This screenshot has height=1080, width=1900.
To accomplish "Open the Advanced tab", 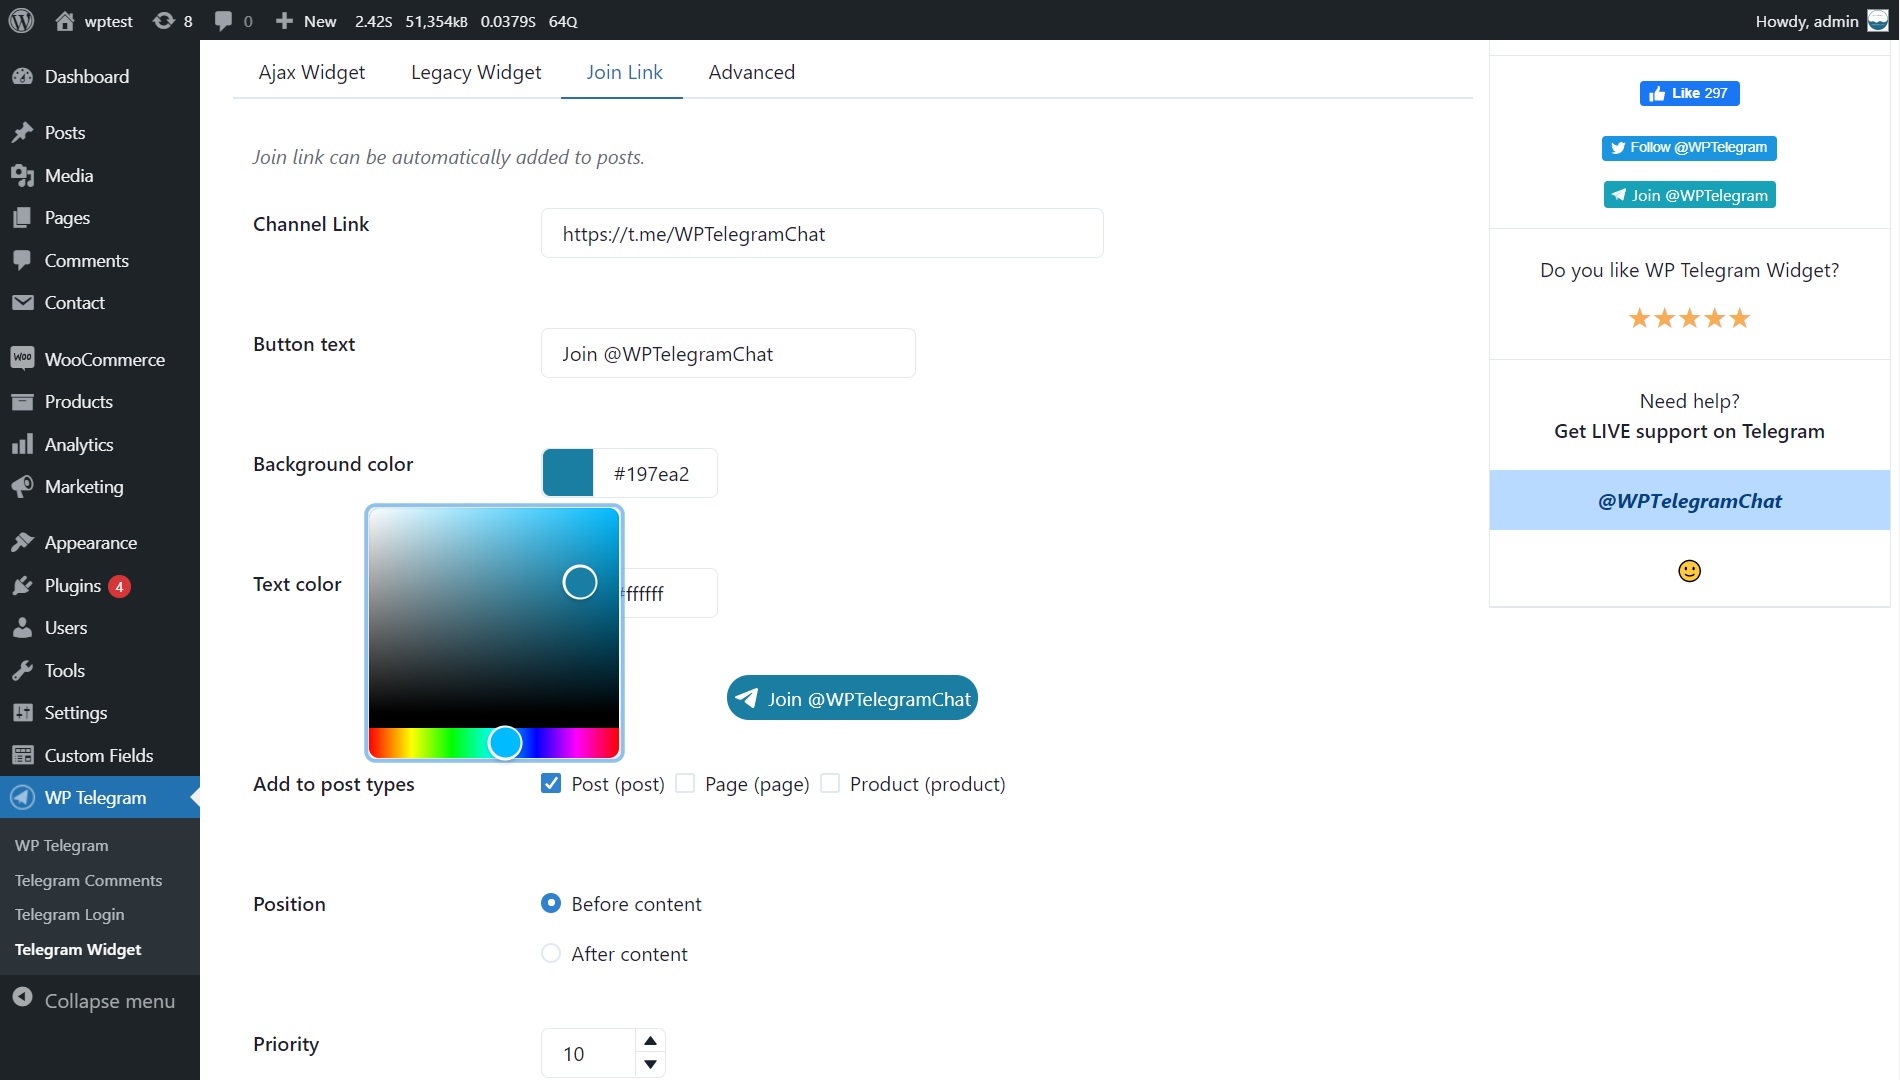I will tap(752, 72).
